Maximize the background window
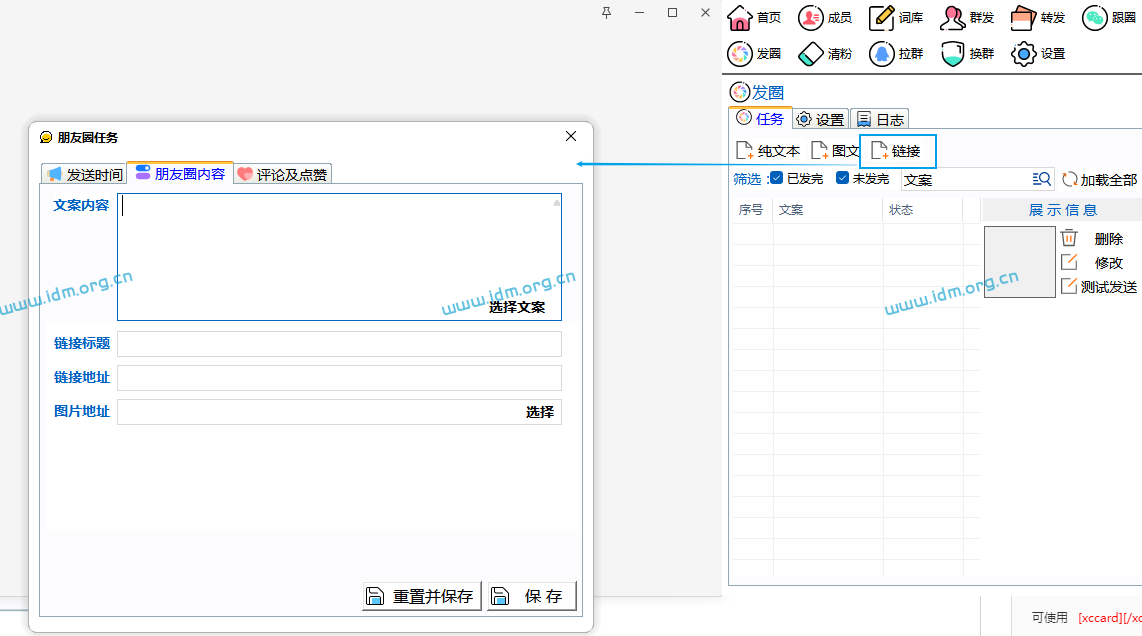The width and height of the screenshot is (1142, 636). coord(672,12)
